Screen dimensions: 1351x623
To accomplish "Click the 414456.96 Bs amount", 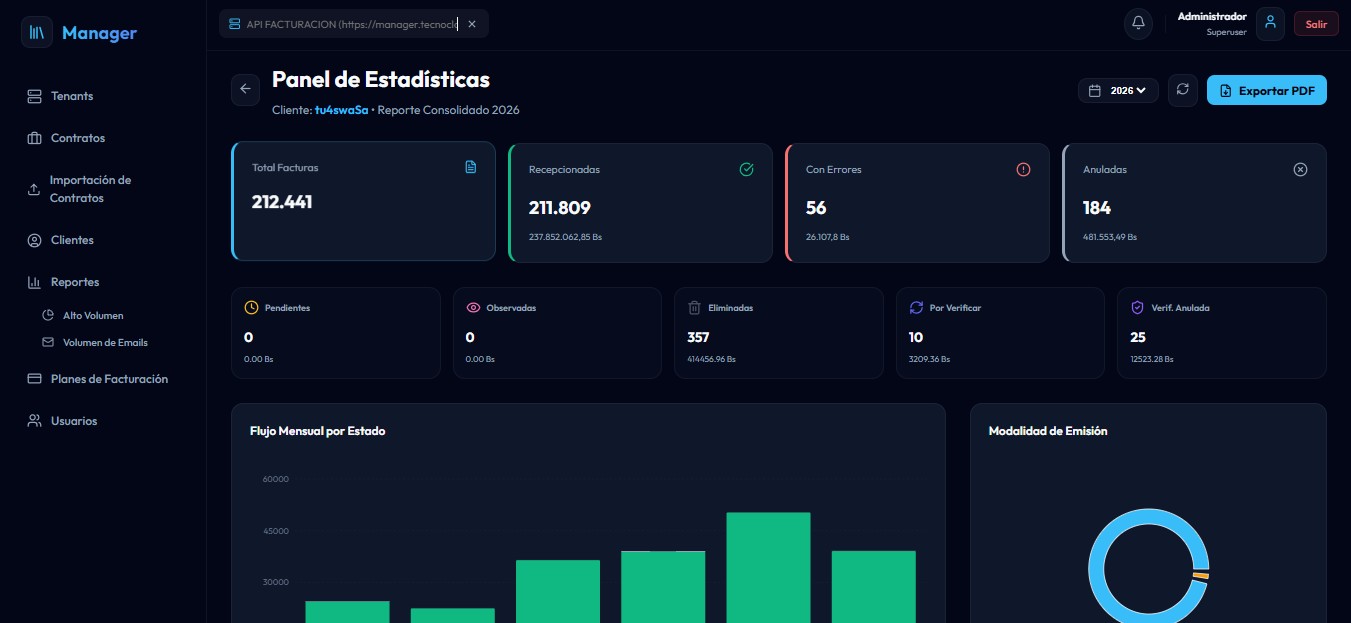I will (x=712, y=359).
